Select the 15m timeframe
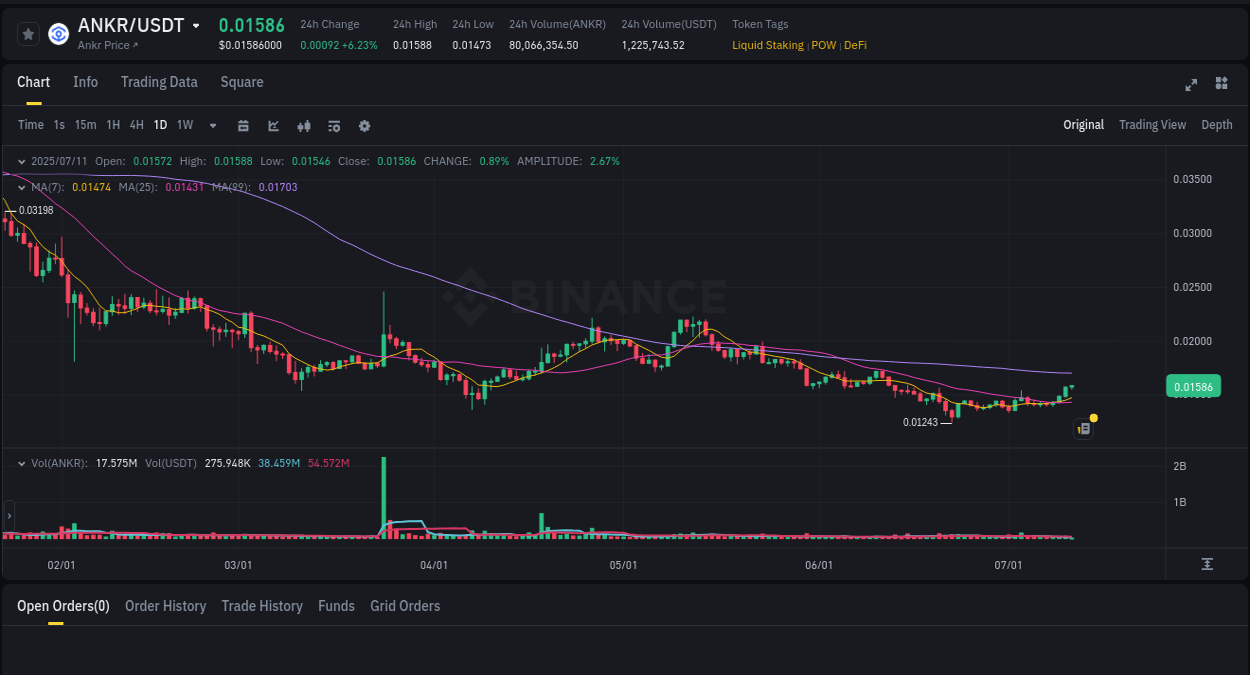 [x=85, y=125]
